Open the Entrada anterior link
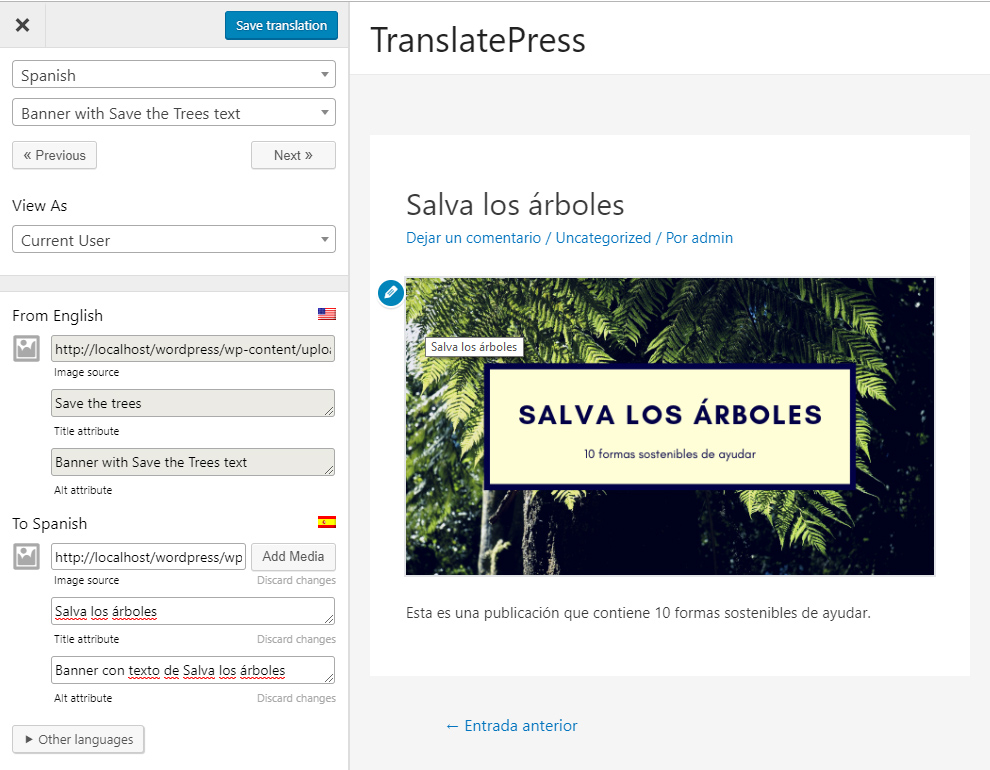 (x=511, y=726)
